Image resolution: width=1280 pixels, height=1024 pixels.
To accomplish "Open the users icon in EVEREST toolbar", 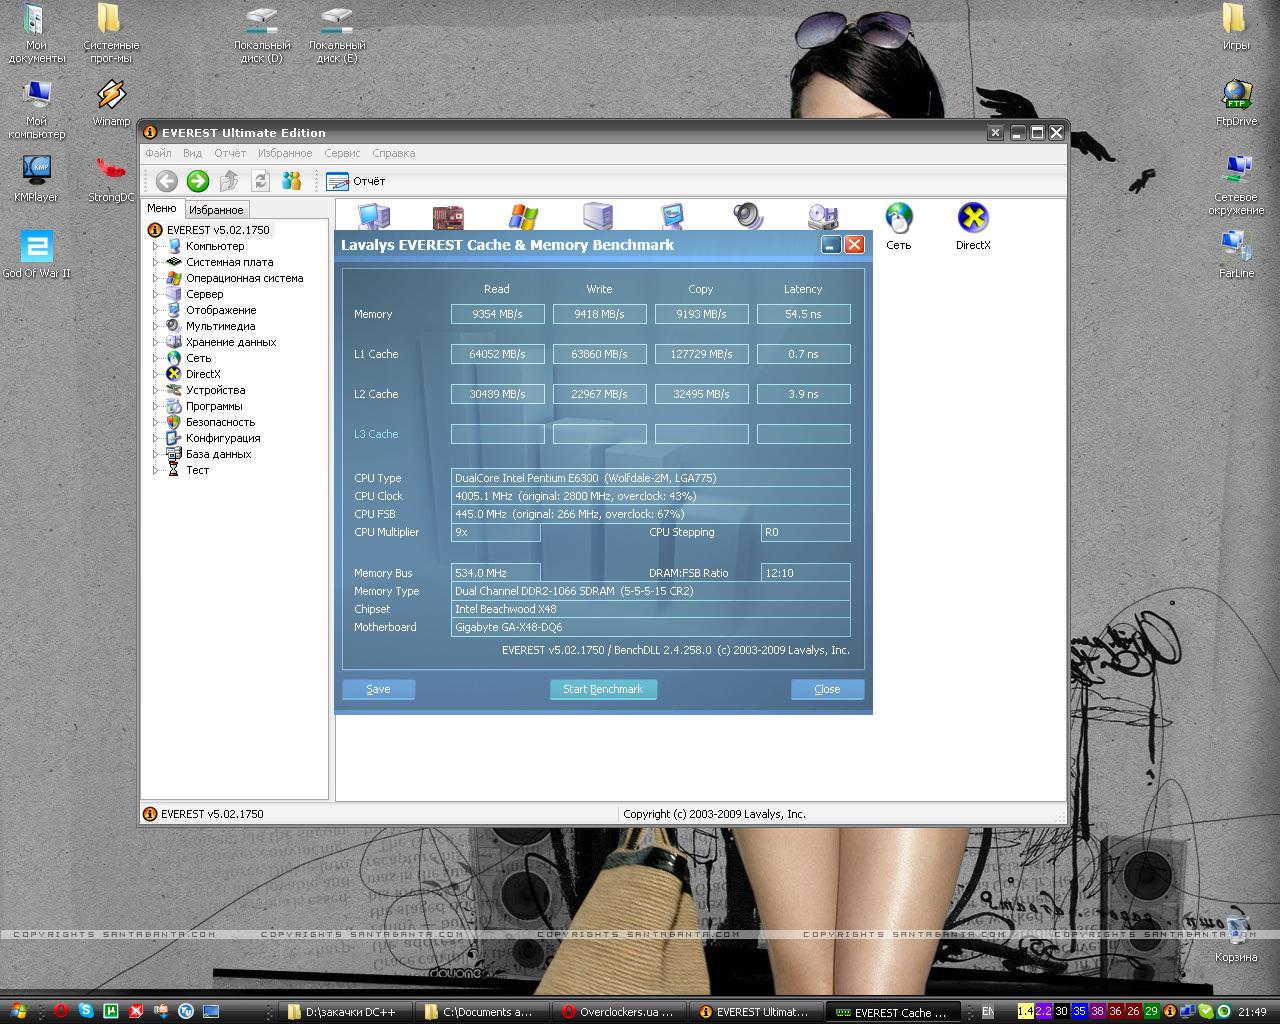I will [292, 181].
